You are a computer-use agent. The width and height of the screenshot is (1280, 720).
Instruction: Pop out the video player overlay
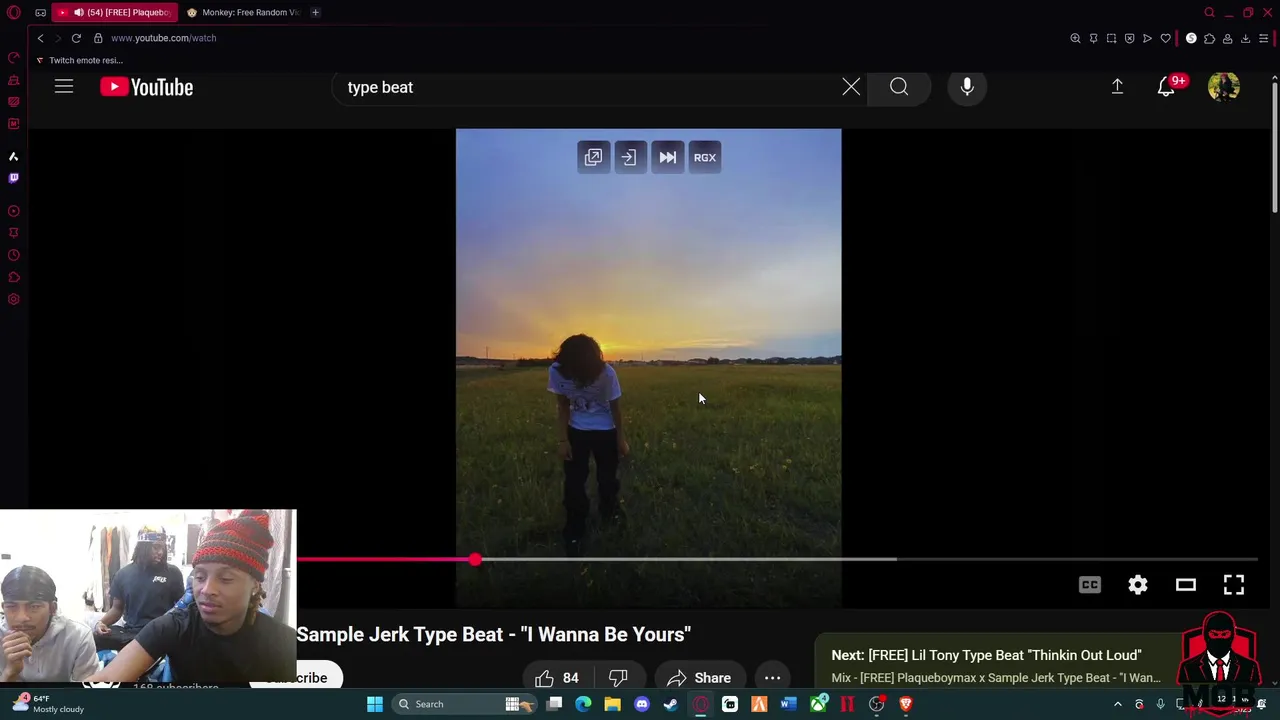point(593,157)
